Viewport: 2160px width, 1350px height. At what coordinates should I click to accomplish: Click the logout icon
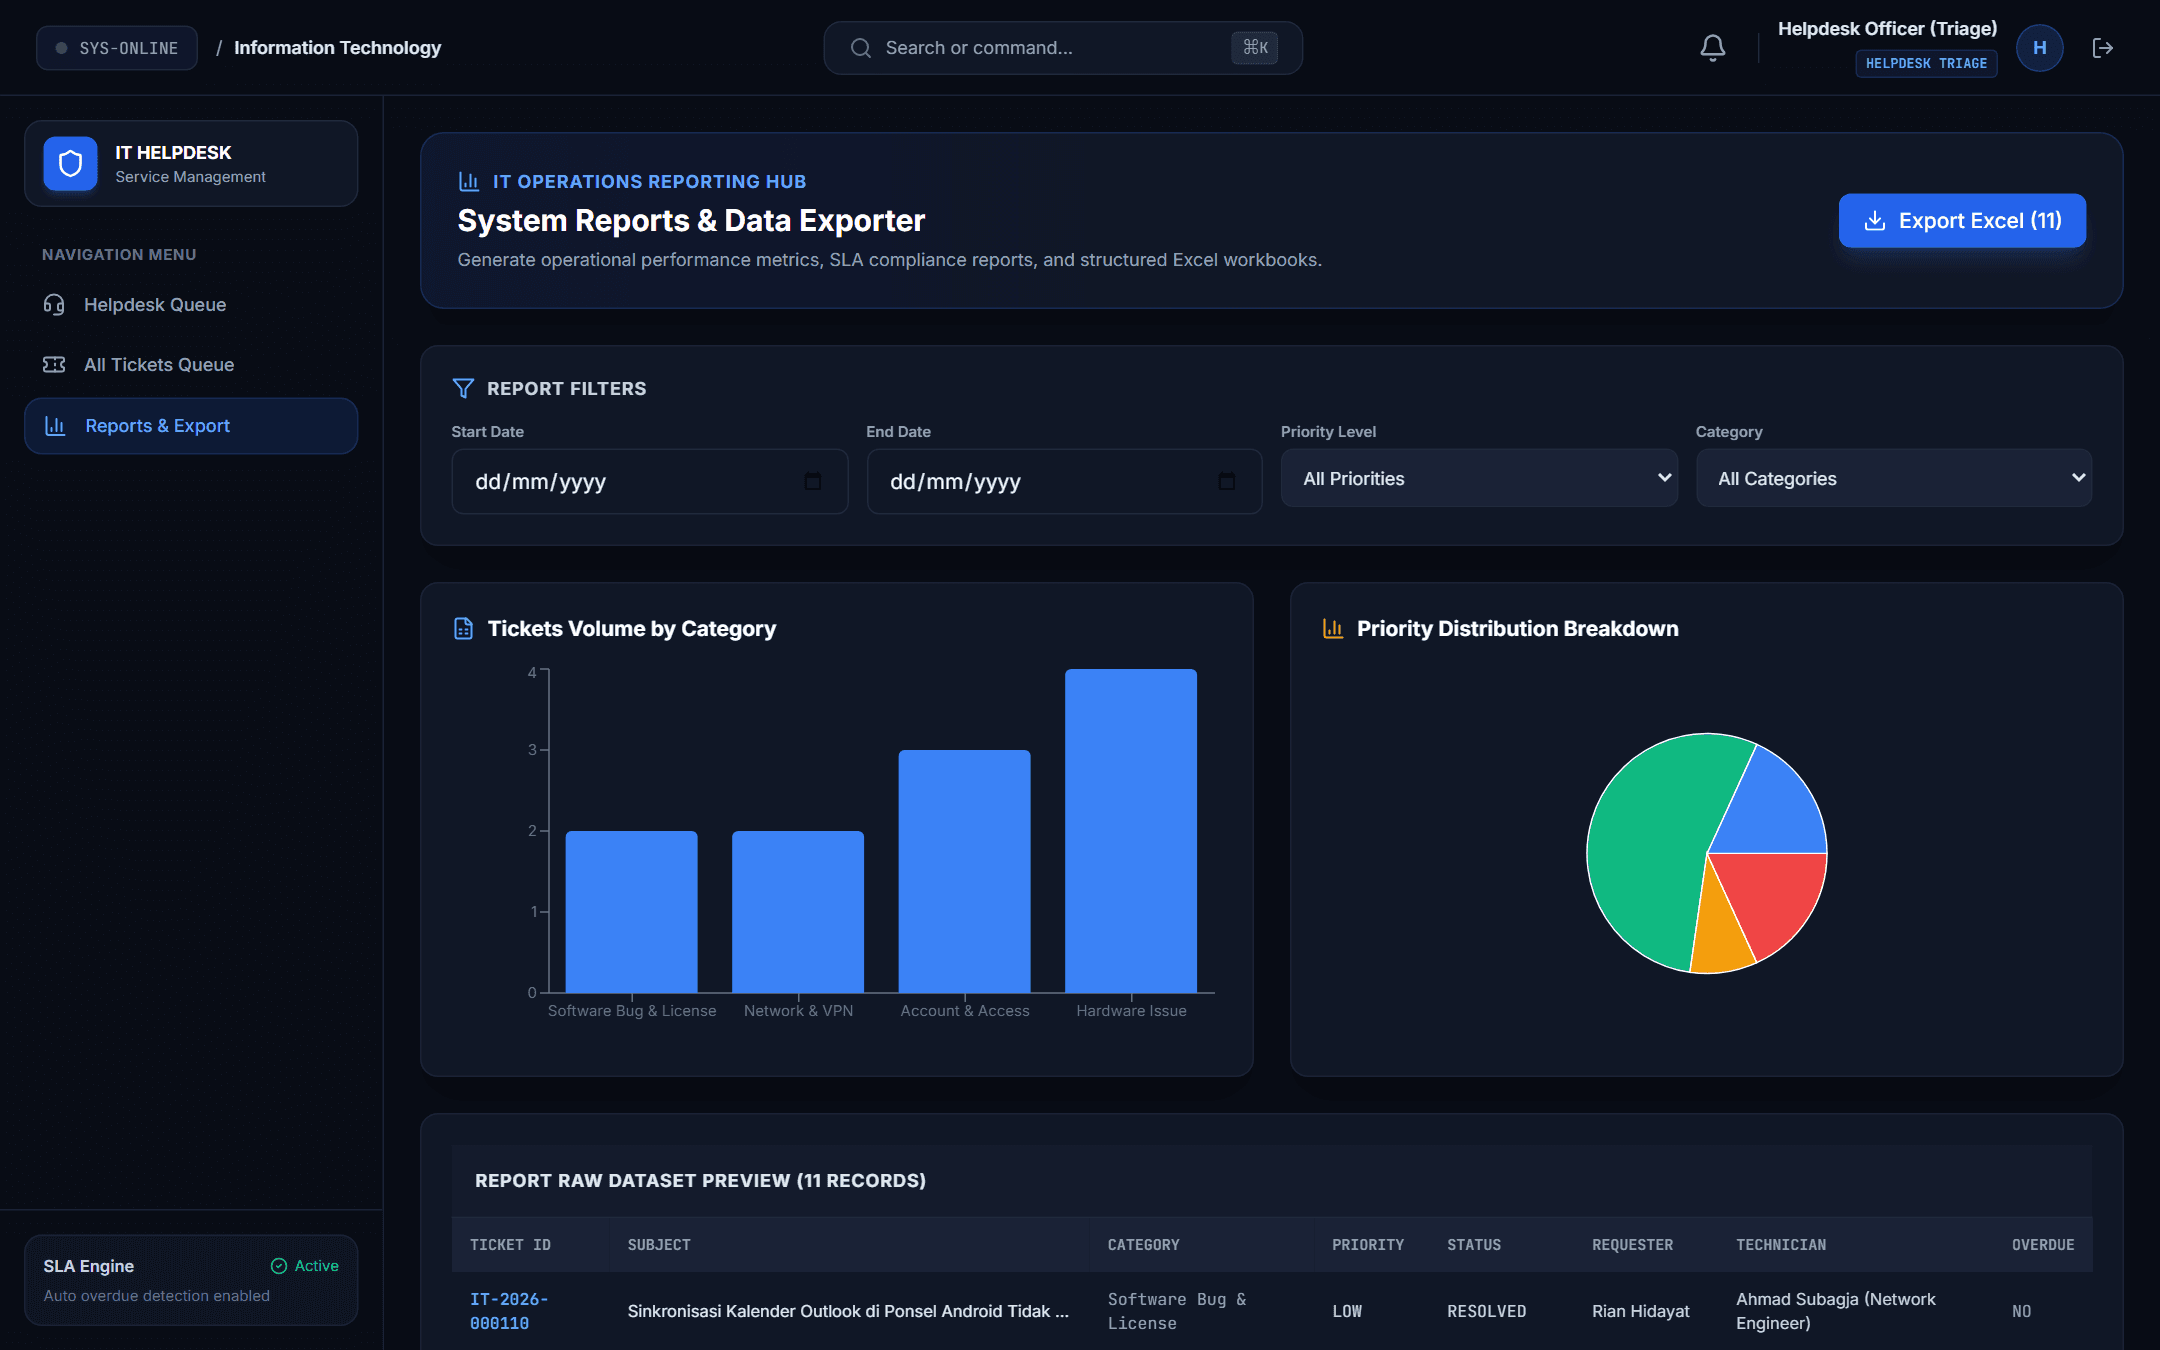coord(2102,48)
